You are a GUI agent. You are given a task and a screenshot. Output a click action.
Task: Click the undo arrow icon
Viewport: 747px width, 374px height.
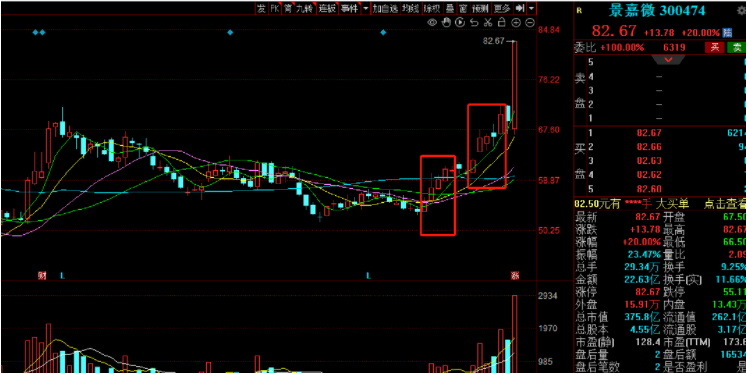[474, 22]
